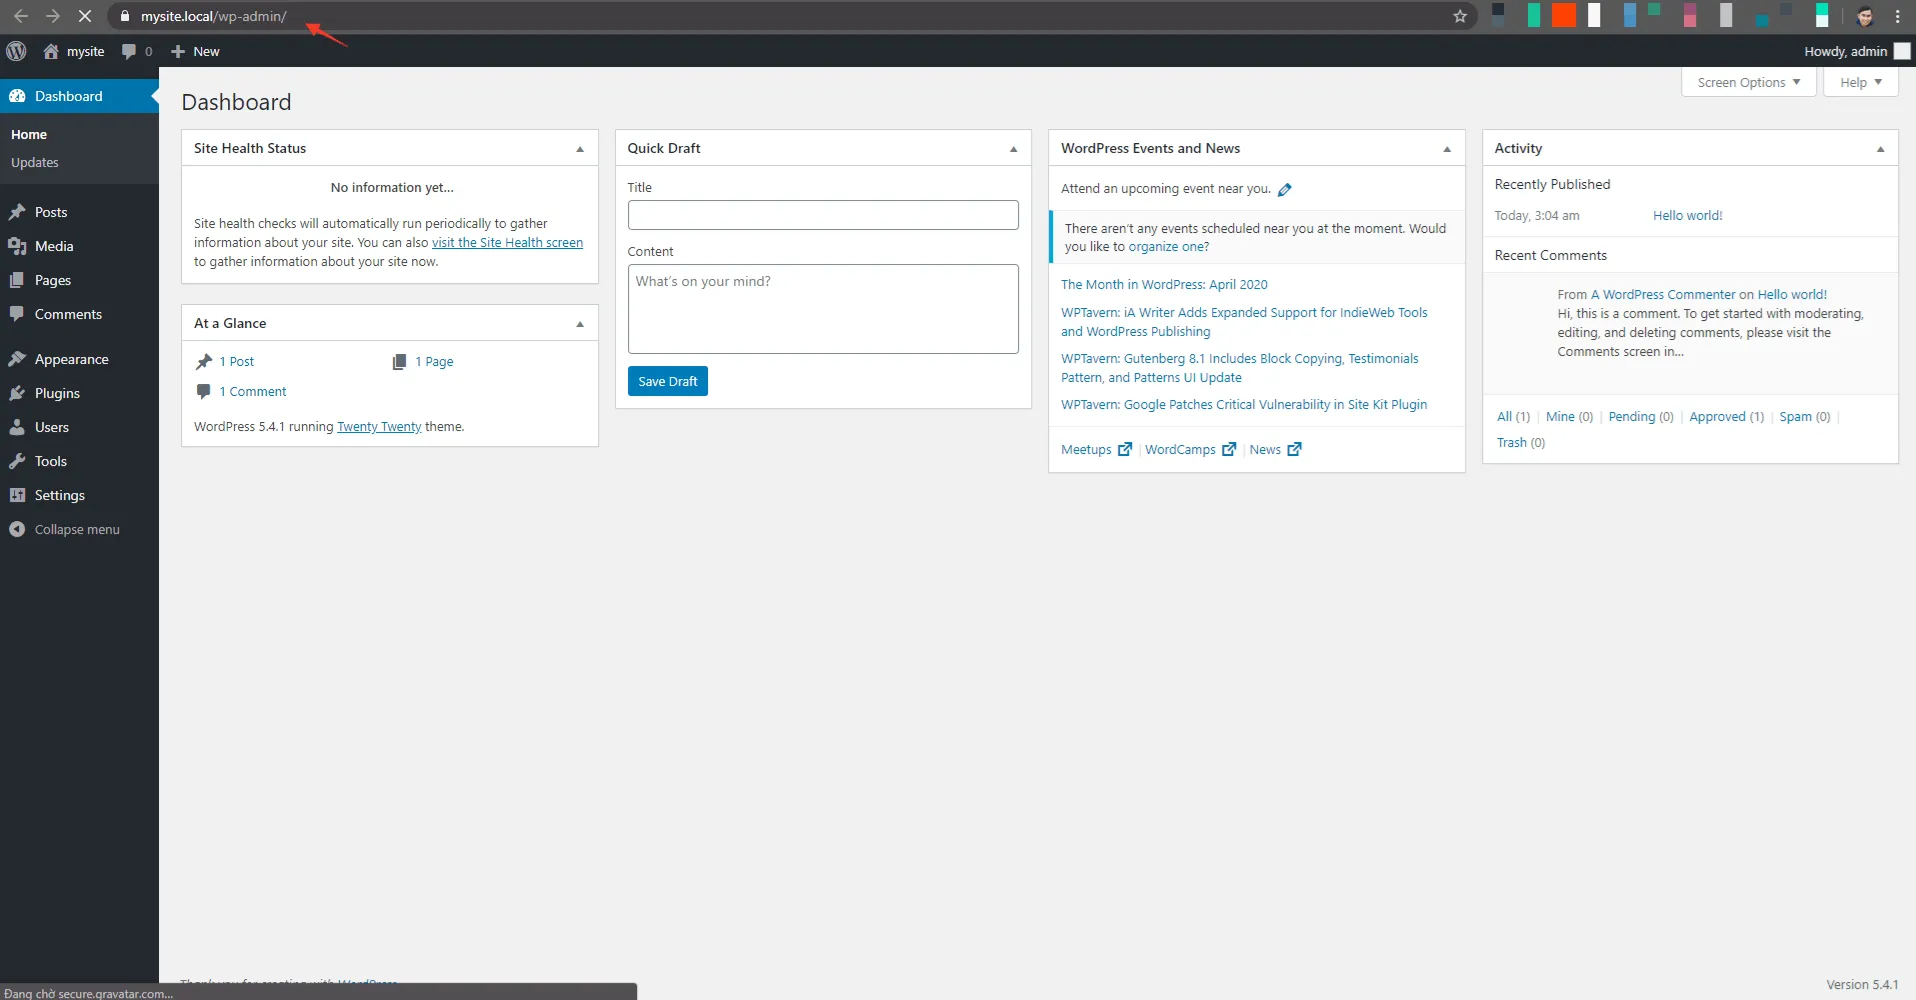Focus the Quick Draft Title field

click(823, 215)
